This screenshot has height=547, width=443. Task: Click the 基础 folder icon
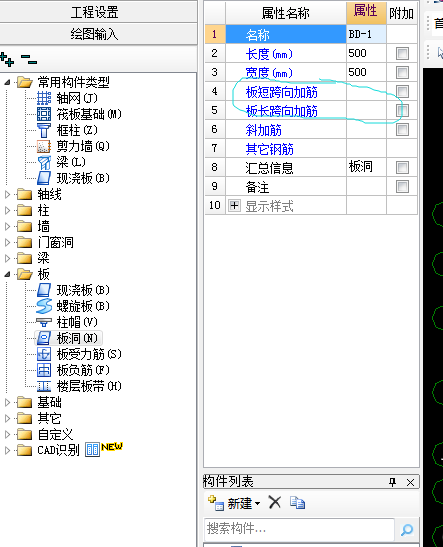pos(24,402)
